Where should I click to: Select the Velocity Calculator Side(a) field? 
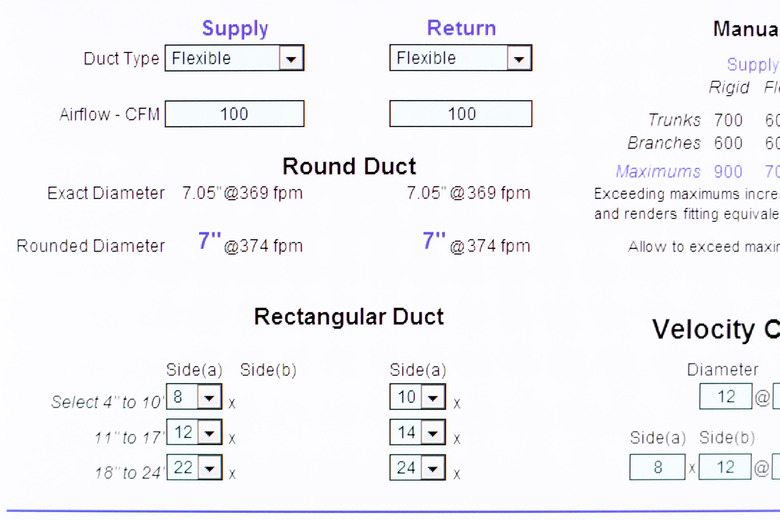pos(657,467)
